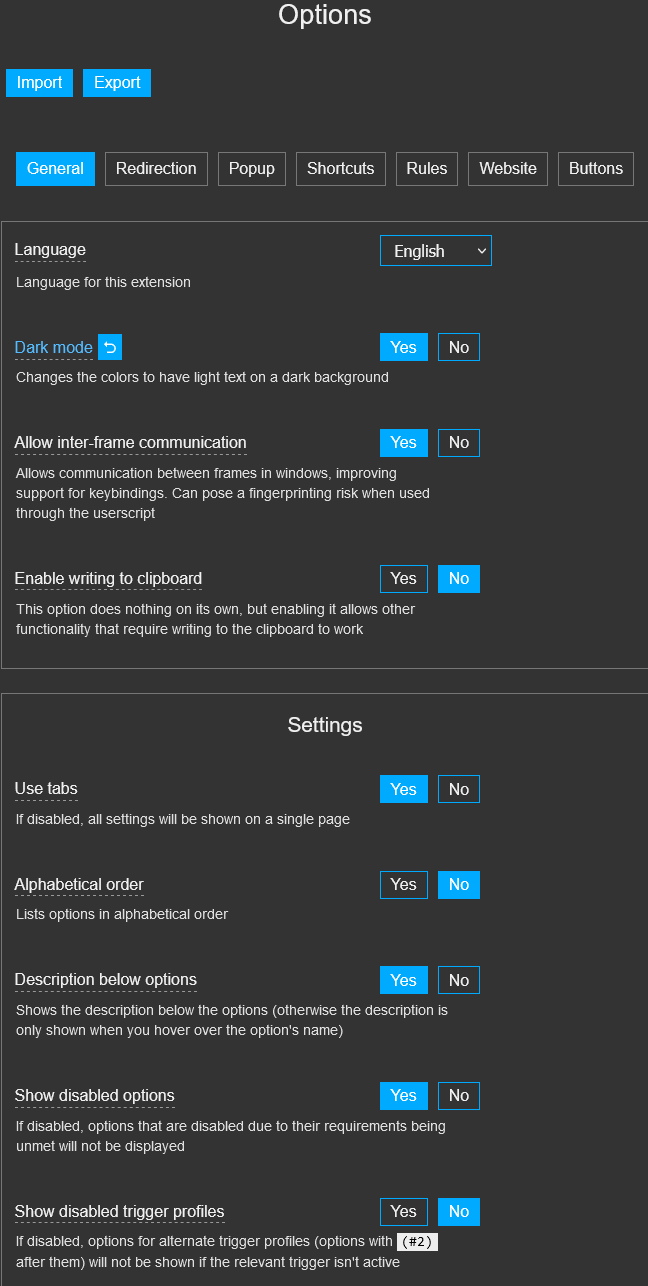Switch to the Shortcuts tab
Screen dimensions: 648x1286
(340, 168)
